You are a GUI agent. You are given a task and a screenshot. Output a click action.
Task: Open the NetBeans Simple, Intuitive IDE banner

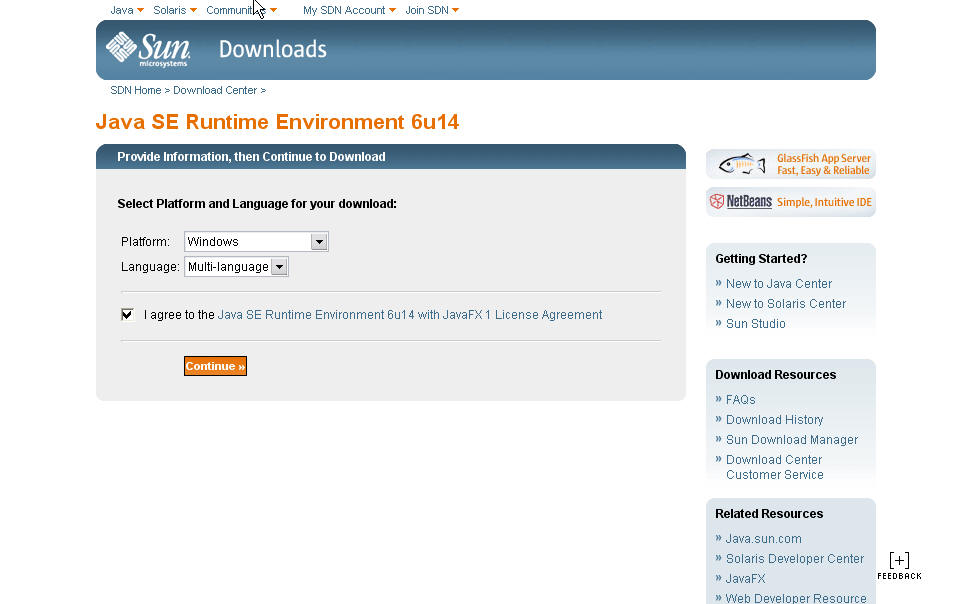pos(790,202)
